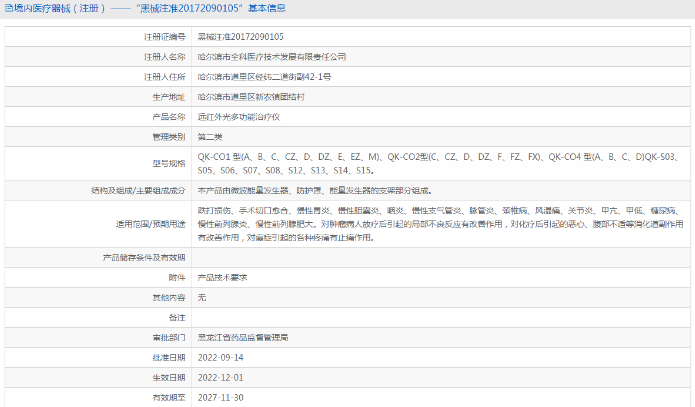
Task: Select the value 无 in 其他内容 row
Action: [202, 297]
